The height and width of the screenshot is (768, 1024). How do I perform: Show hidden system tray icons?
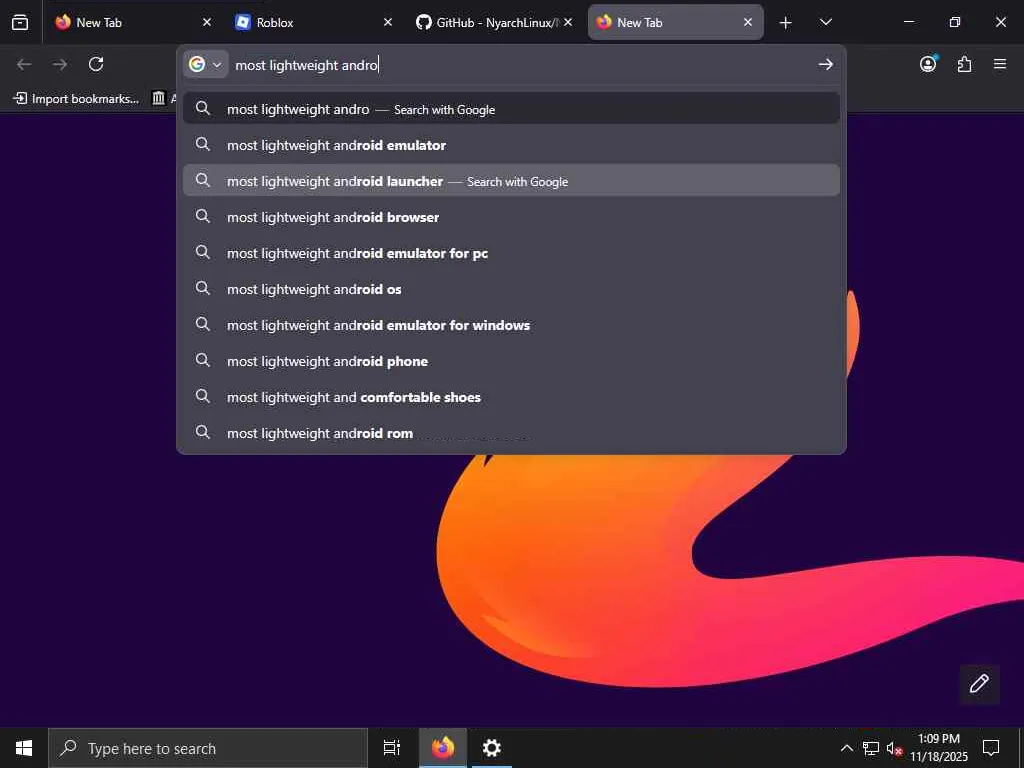[846, 748]
